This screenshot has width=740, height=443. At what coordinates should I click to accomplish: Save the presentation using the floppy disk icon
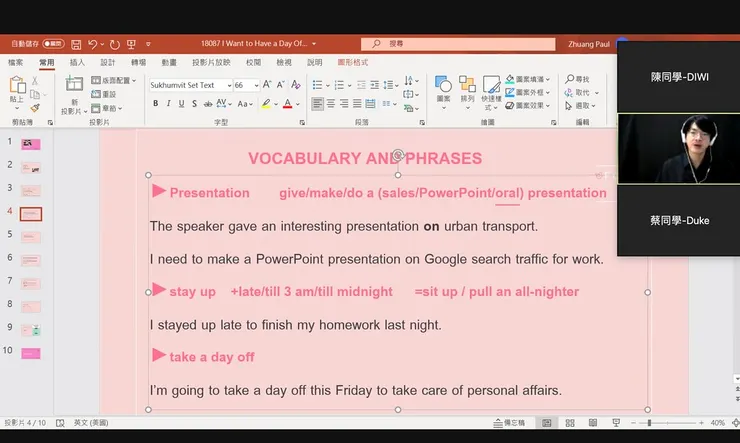coord(76,44)
